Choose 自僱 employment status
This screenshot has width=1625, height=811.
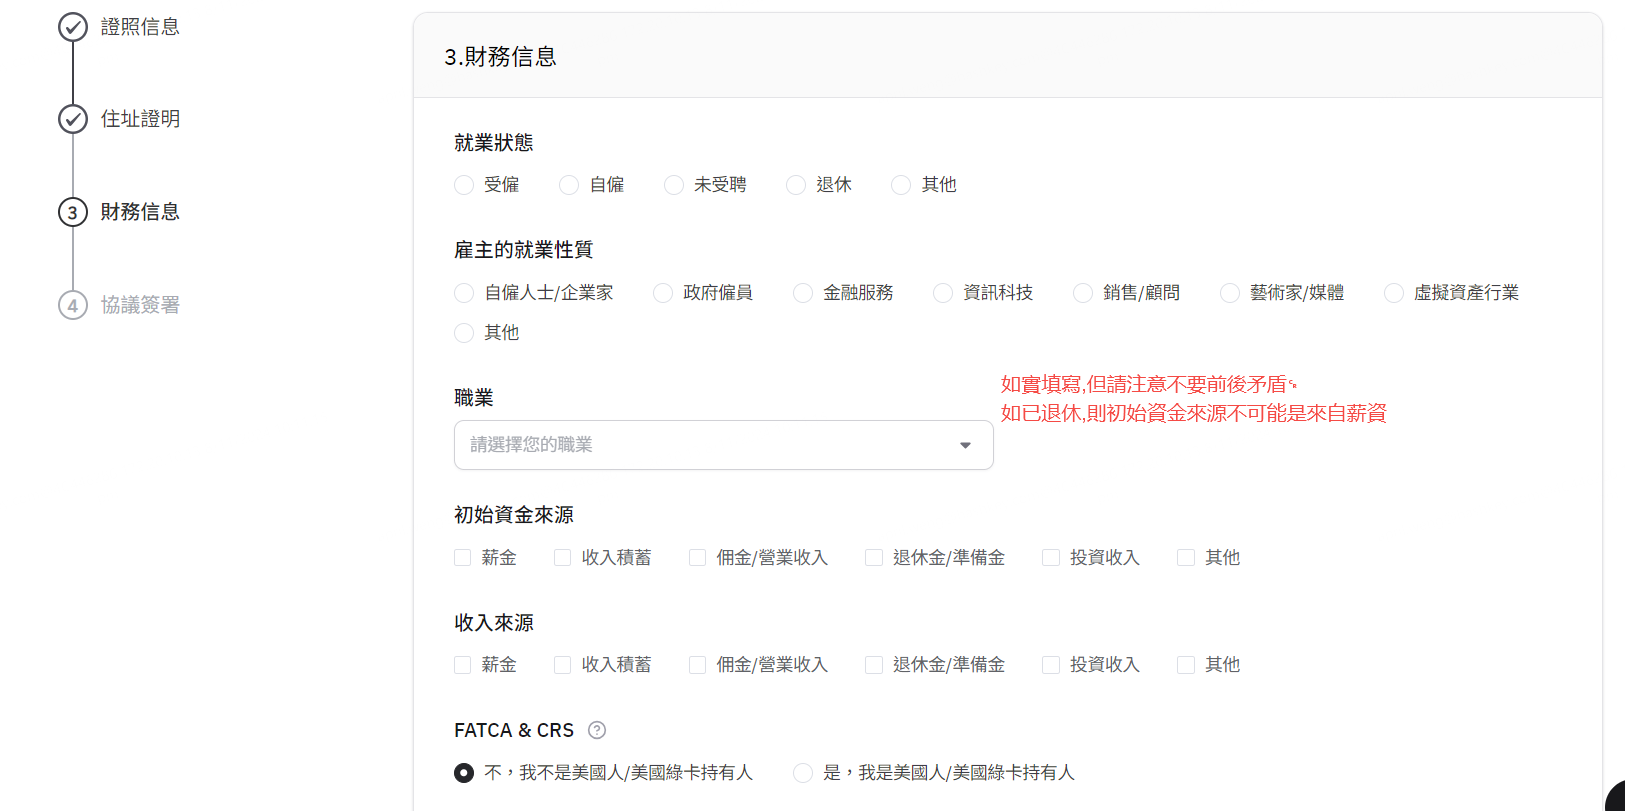pos(569,185)
